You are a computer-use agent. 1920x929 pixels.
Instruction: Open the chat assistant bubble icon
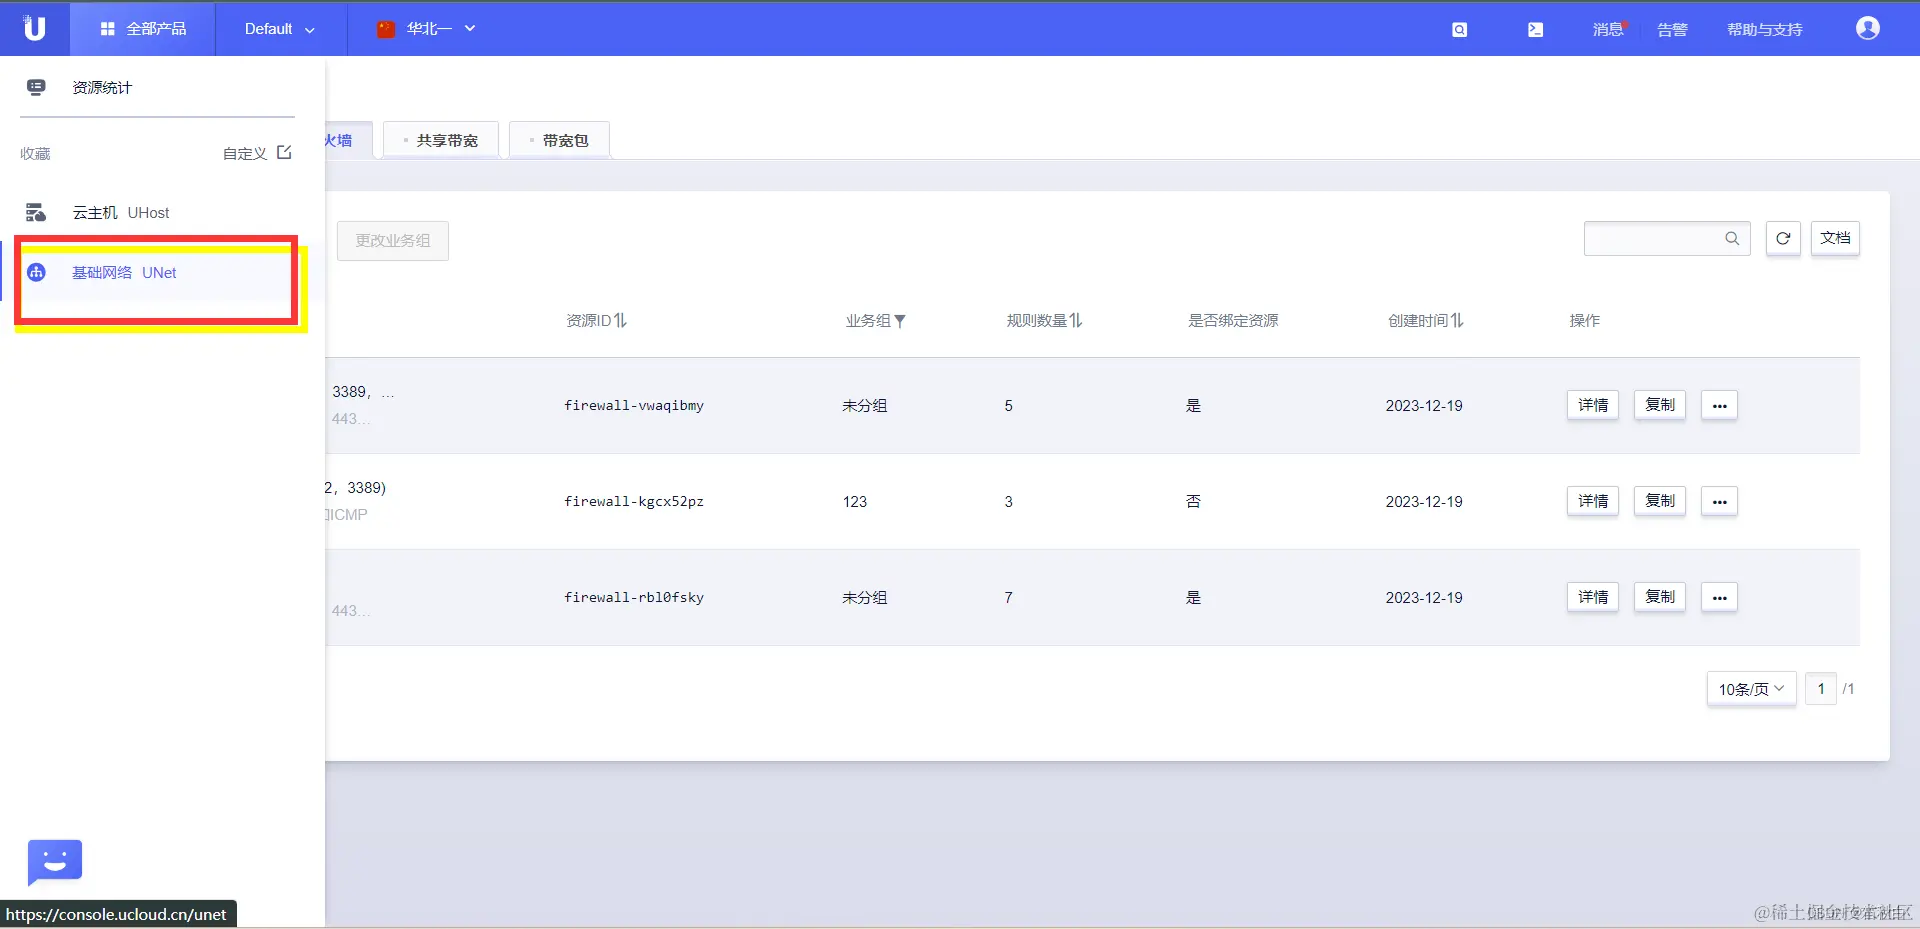click(54, 862)
